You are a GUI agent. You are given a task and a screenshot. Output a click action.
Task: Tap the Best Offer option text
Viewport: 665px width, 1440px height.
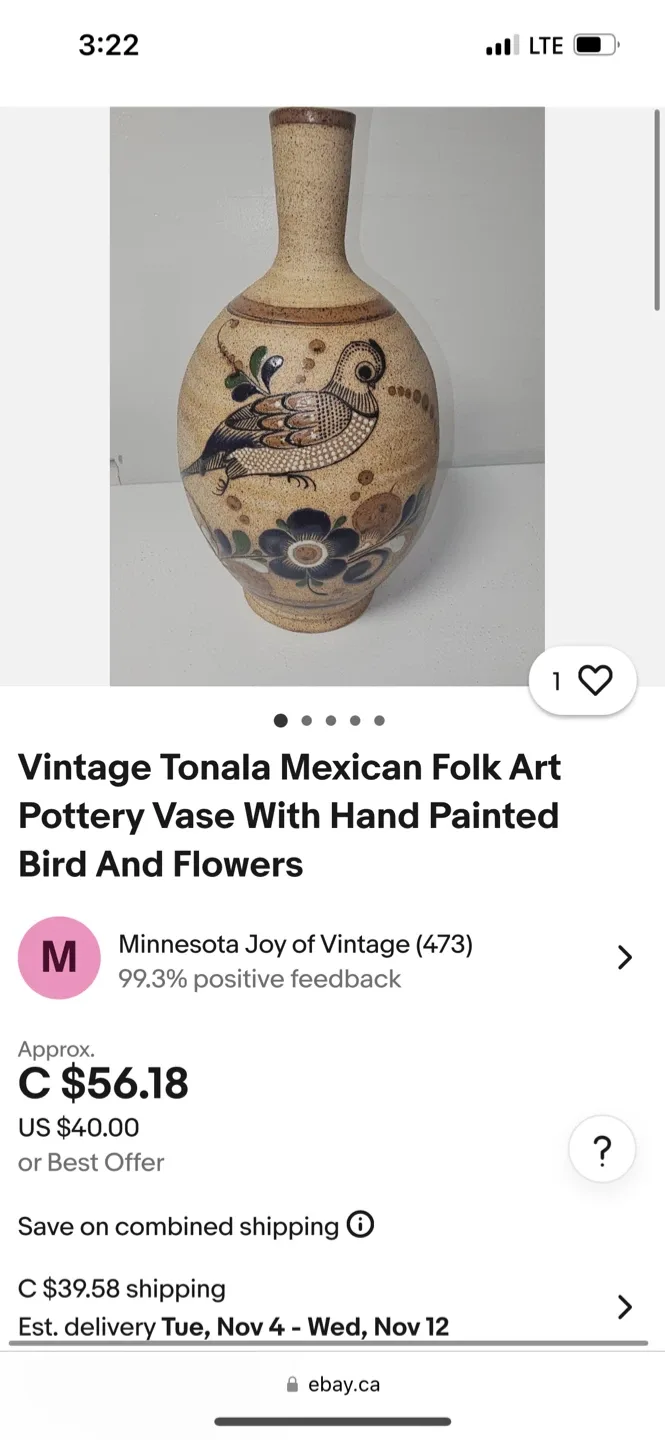pyautogui.click(x=91, y=1162)
